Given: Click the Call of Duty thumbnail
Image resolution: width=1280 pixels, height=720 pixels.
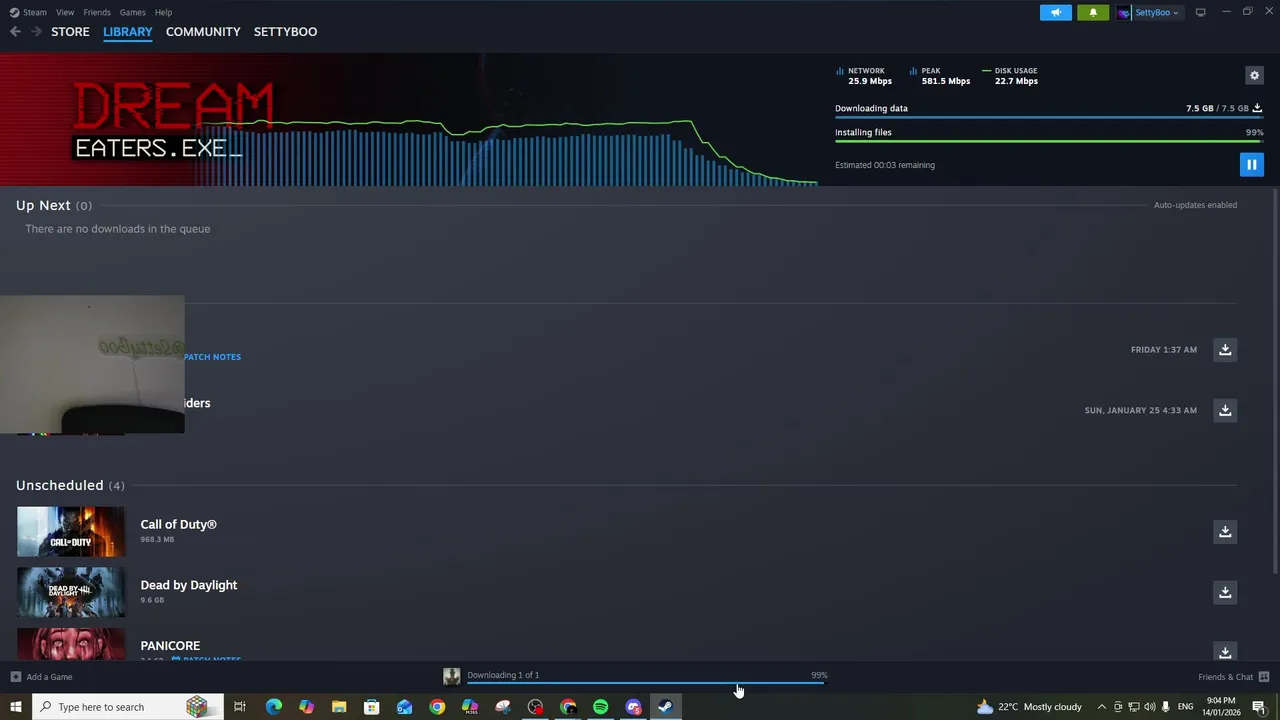Looking at the screenshot, I should (x=71, y=531).
